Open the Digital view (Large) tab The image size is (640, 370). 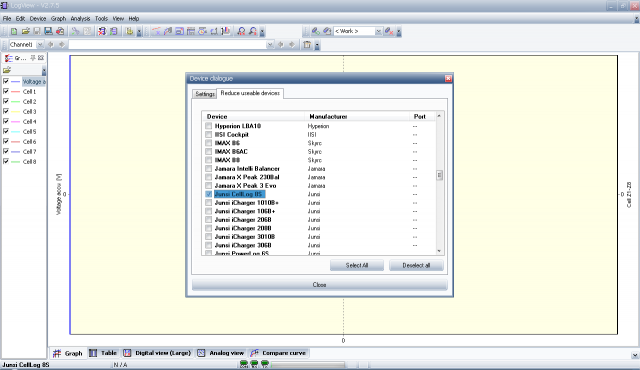(x=157, y=353)
